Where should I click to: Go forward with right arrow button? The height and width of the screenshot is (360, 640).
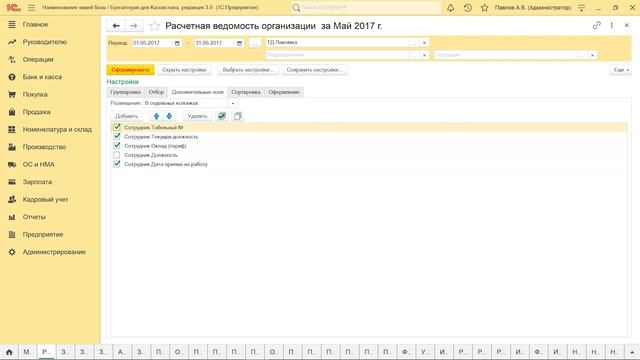pyautogui.click(x=134, y=26)
